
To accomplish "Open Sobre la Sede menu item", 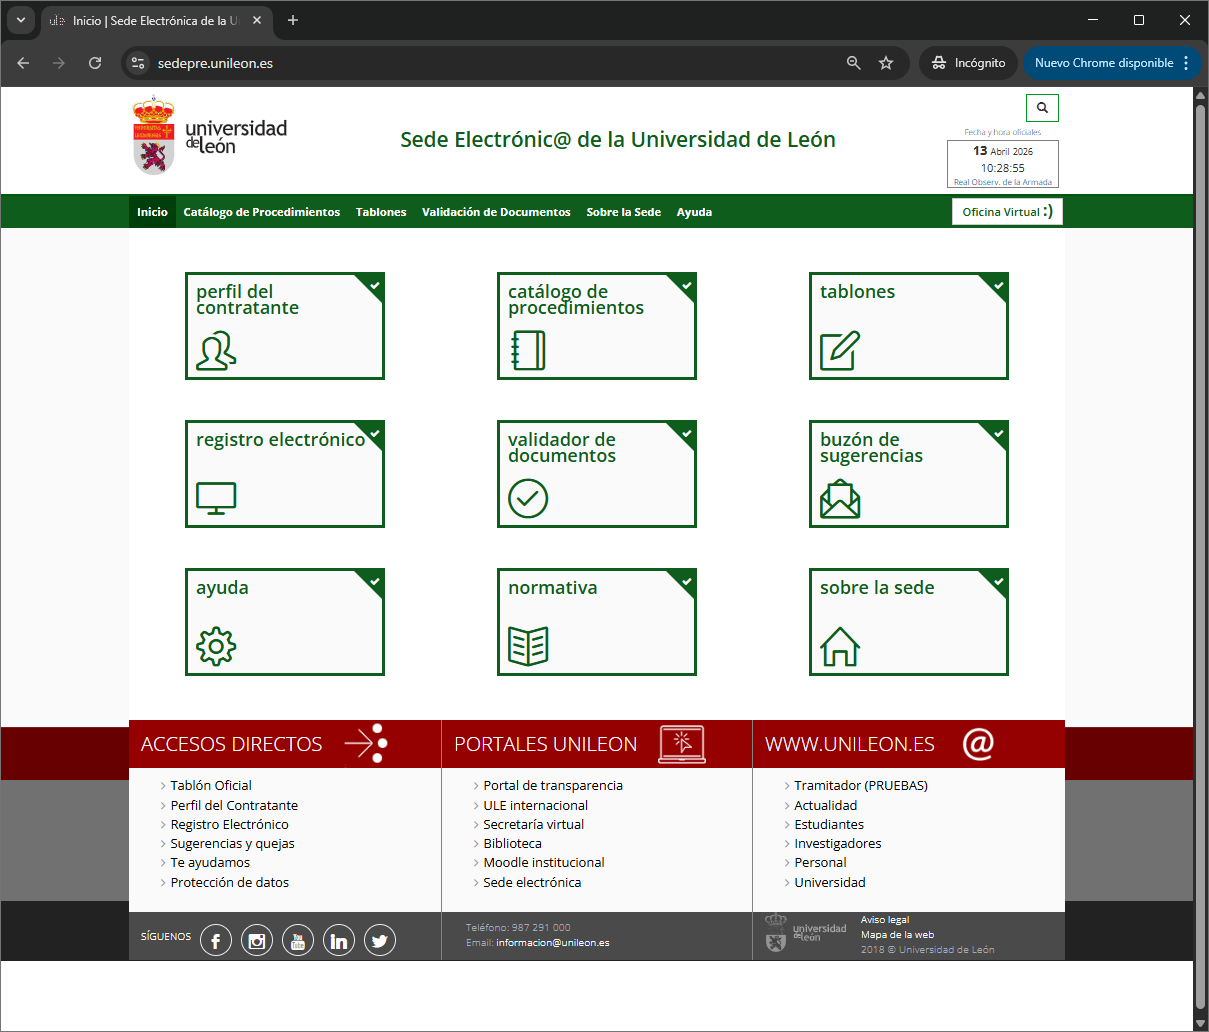I will [x=624, y=212].
